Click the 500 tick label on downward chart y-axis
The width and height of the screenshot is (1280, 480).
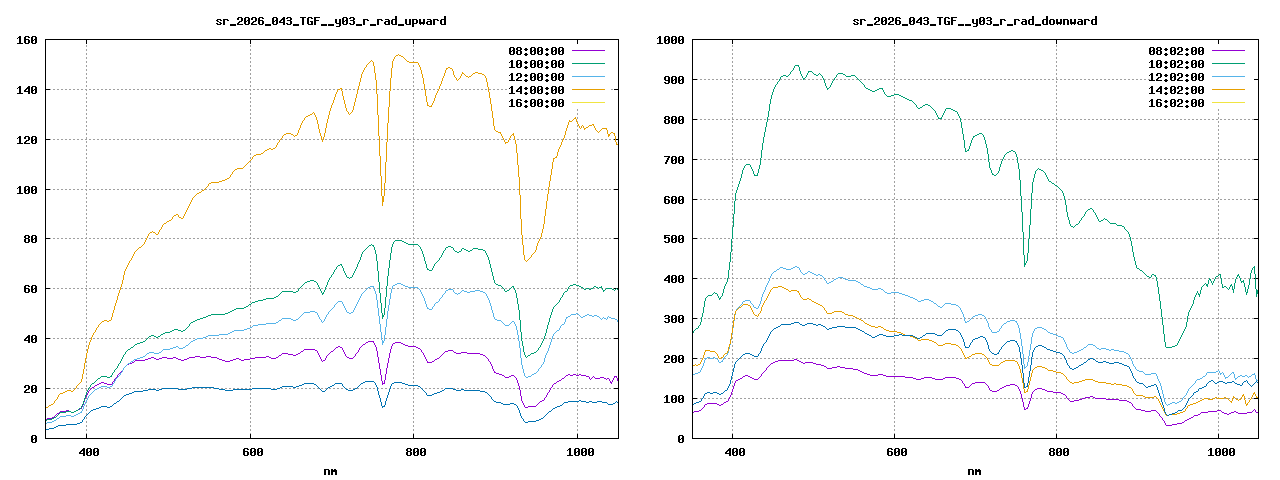click(673, 240)
